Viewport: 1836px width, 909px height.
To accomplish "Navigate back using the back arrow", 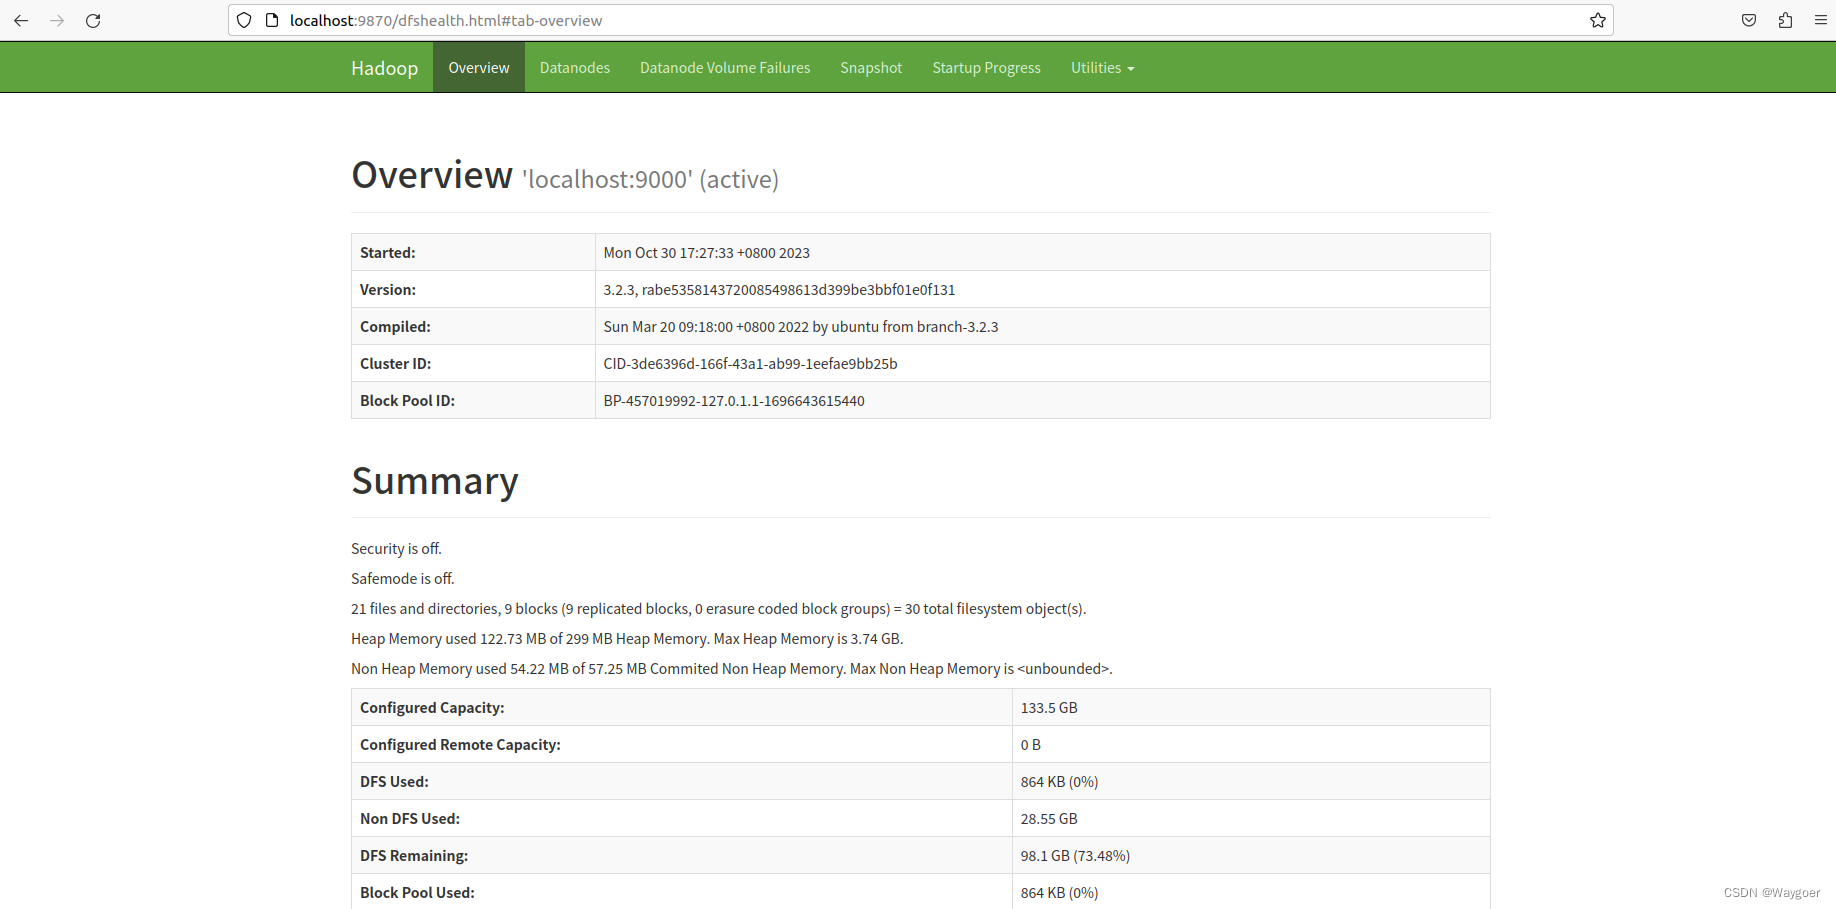I will (21, 20).
